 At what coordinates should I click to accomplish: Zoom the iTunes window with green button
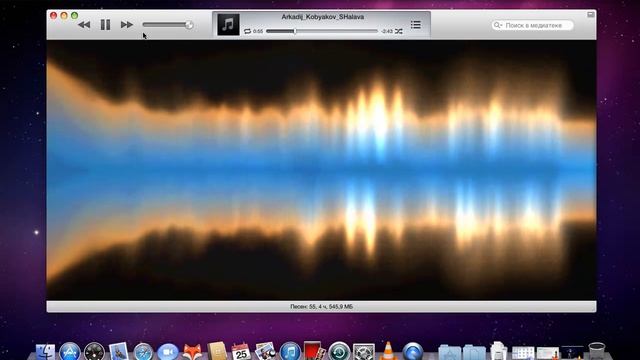[x=75, y=16]
